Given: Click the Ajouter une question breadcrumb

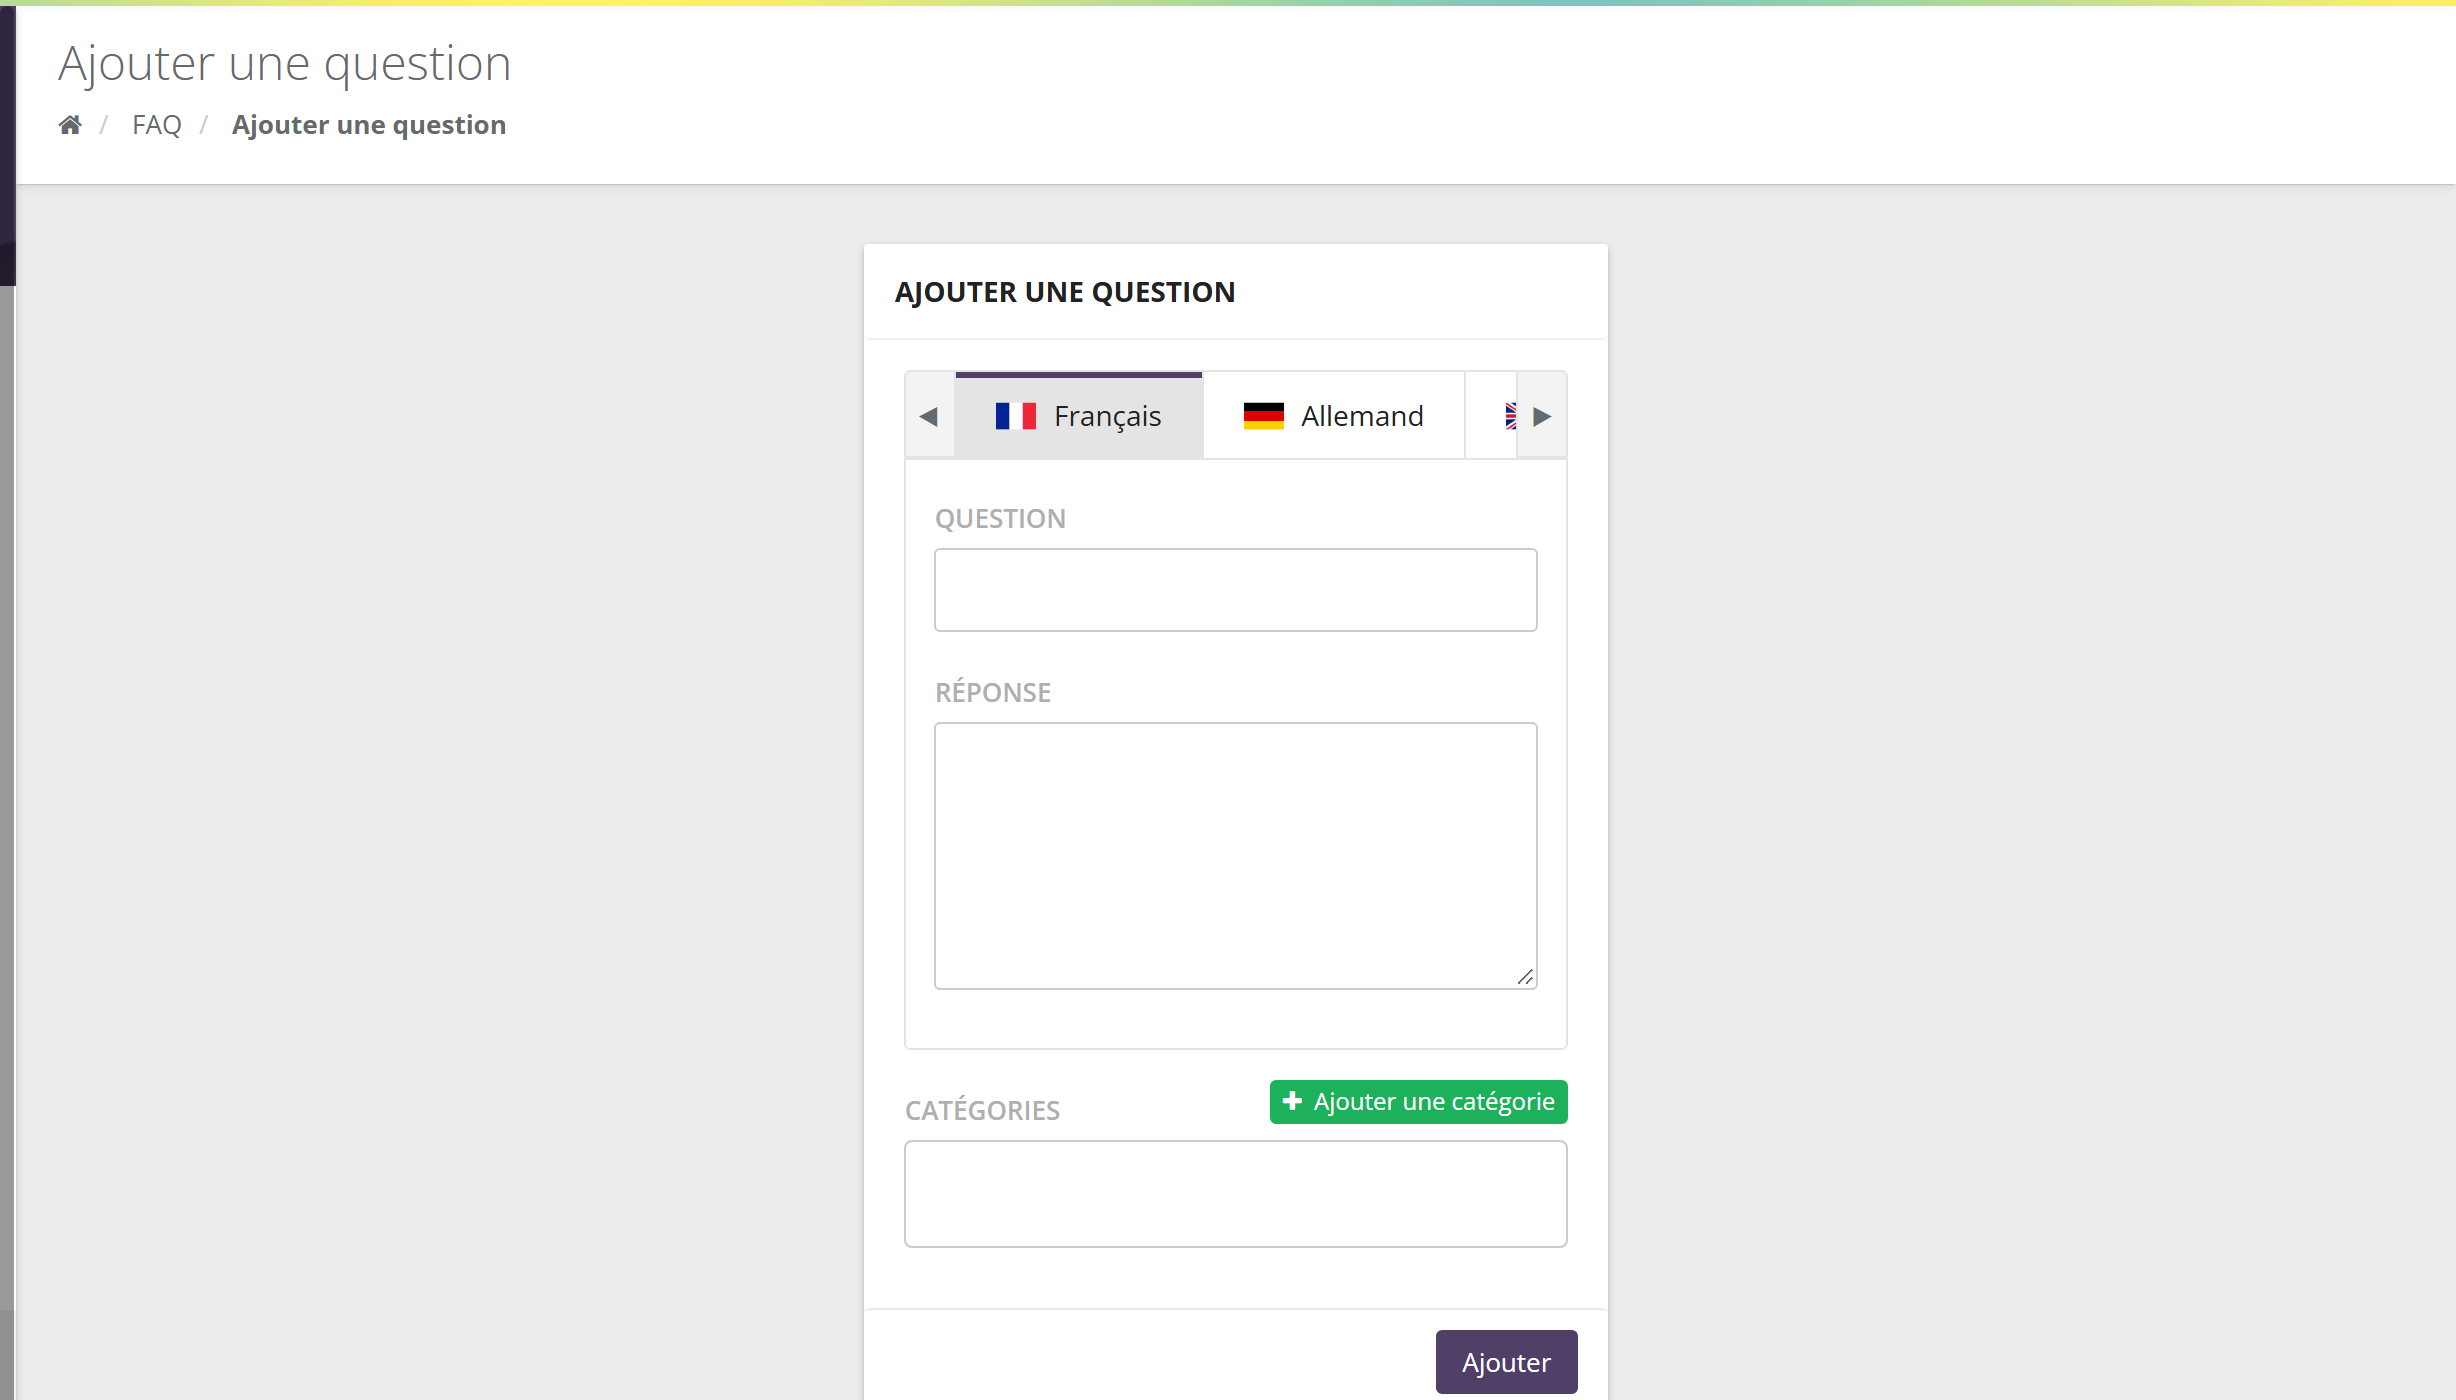Looking at the screenshot, I should [x=369, y=125].
